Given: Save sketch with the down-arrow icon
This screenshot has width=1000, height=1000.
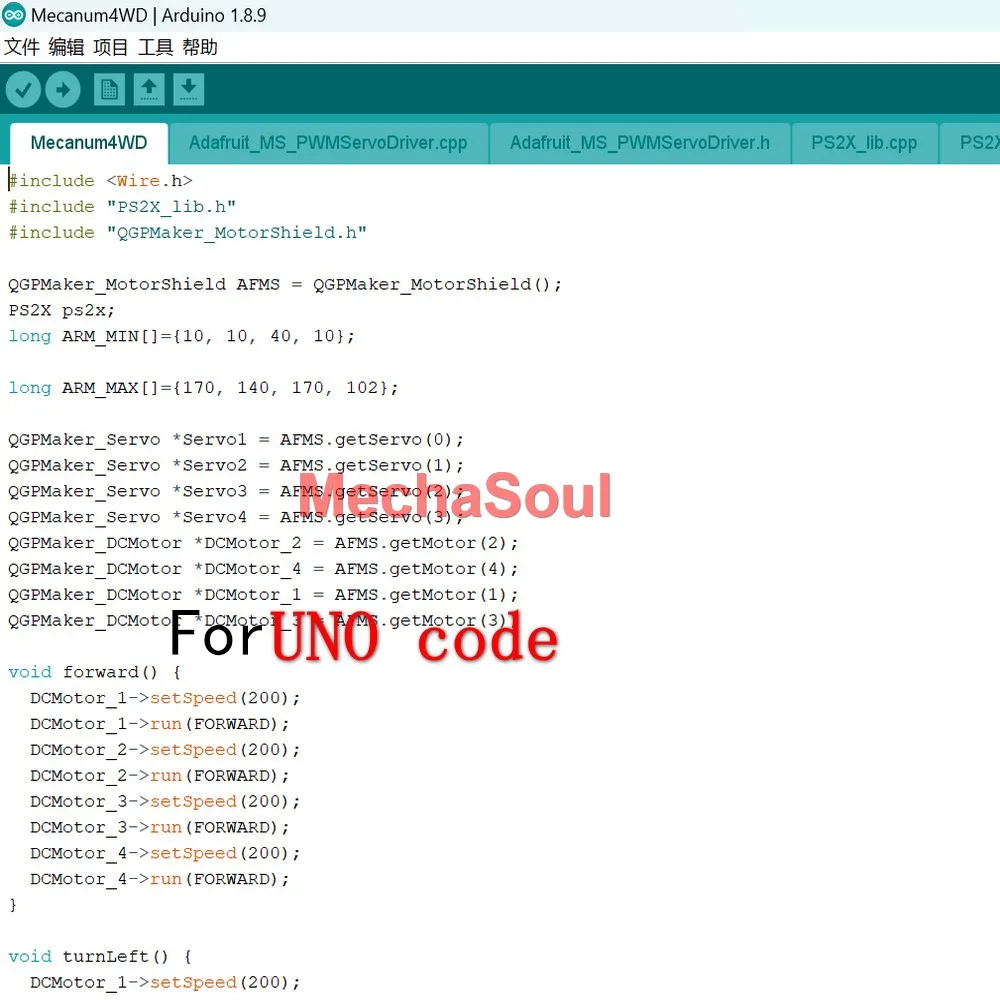Looking at the screenshot, I should tap(189, 89).
